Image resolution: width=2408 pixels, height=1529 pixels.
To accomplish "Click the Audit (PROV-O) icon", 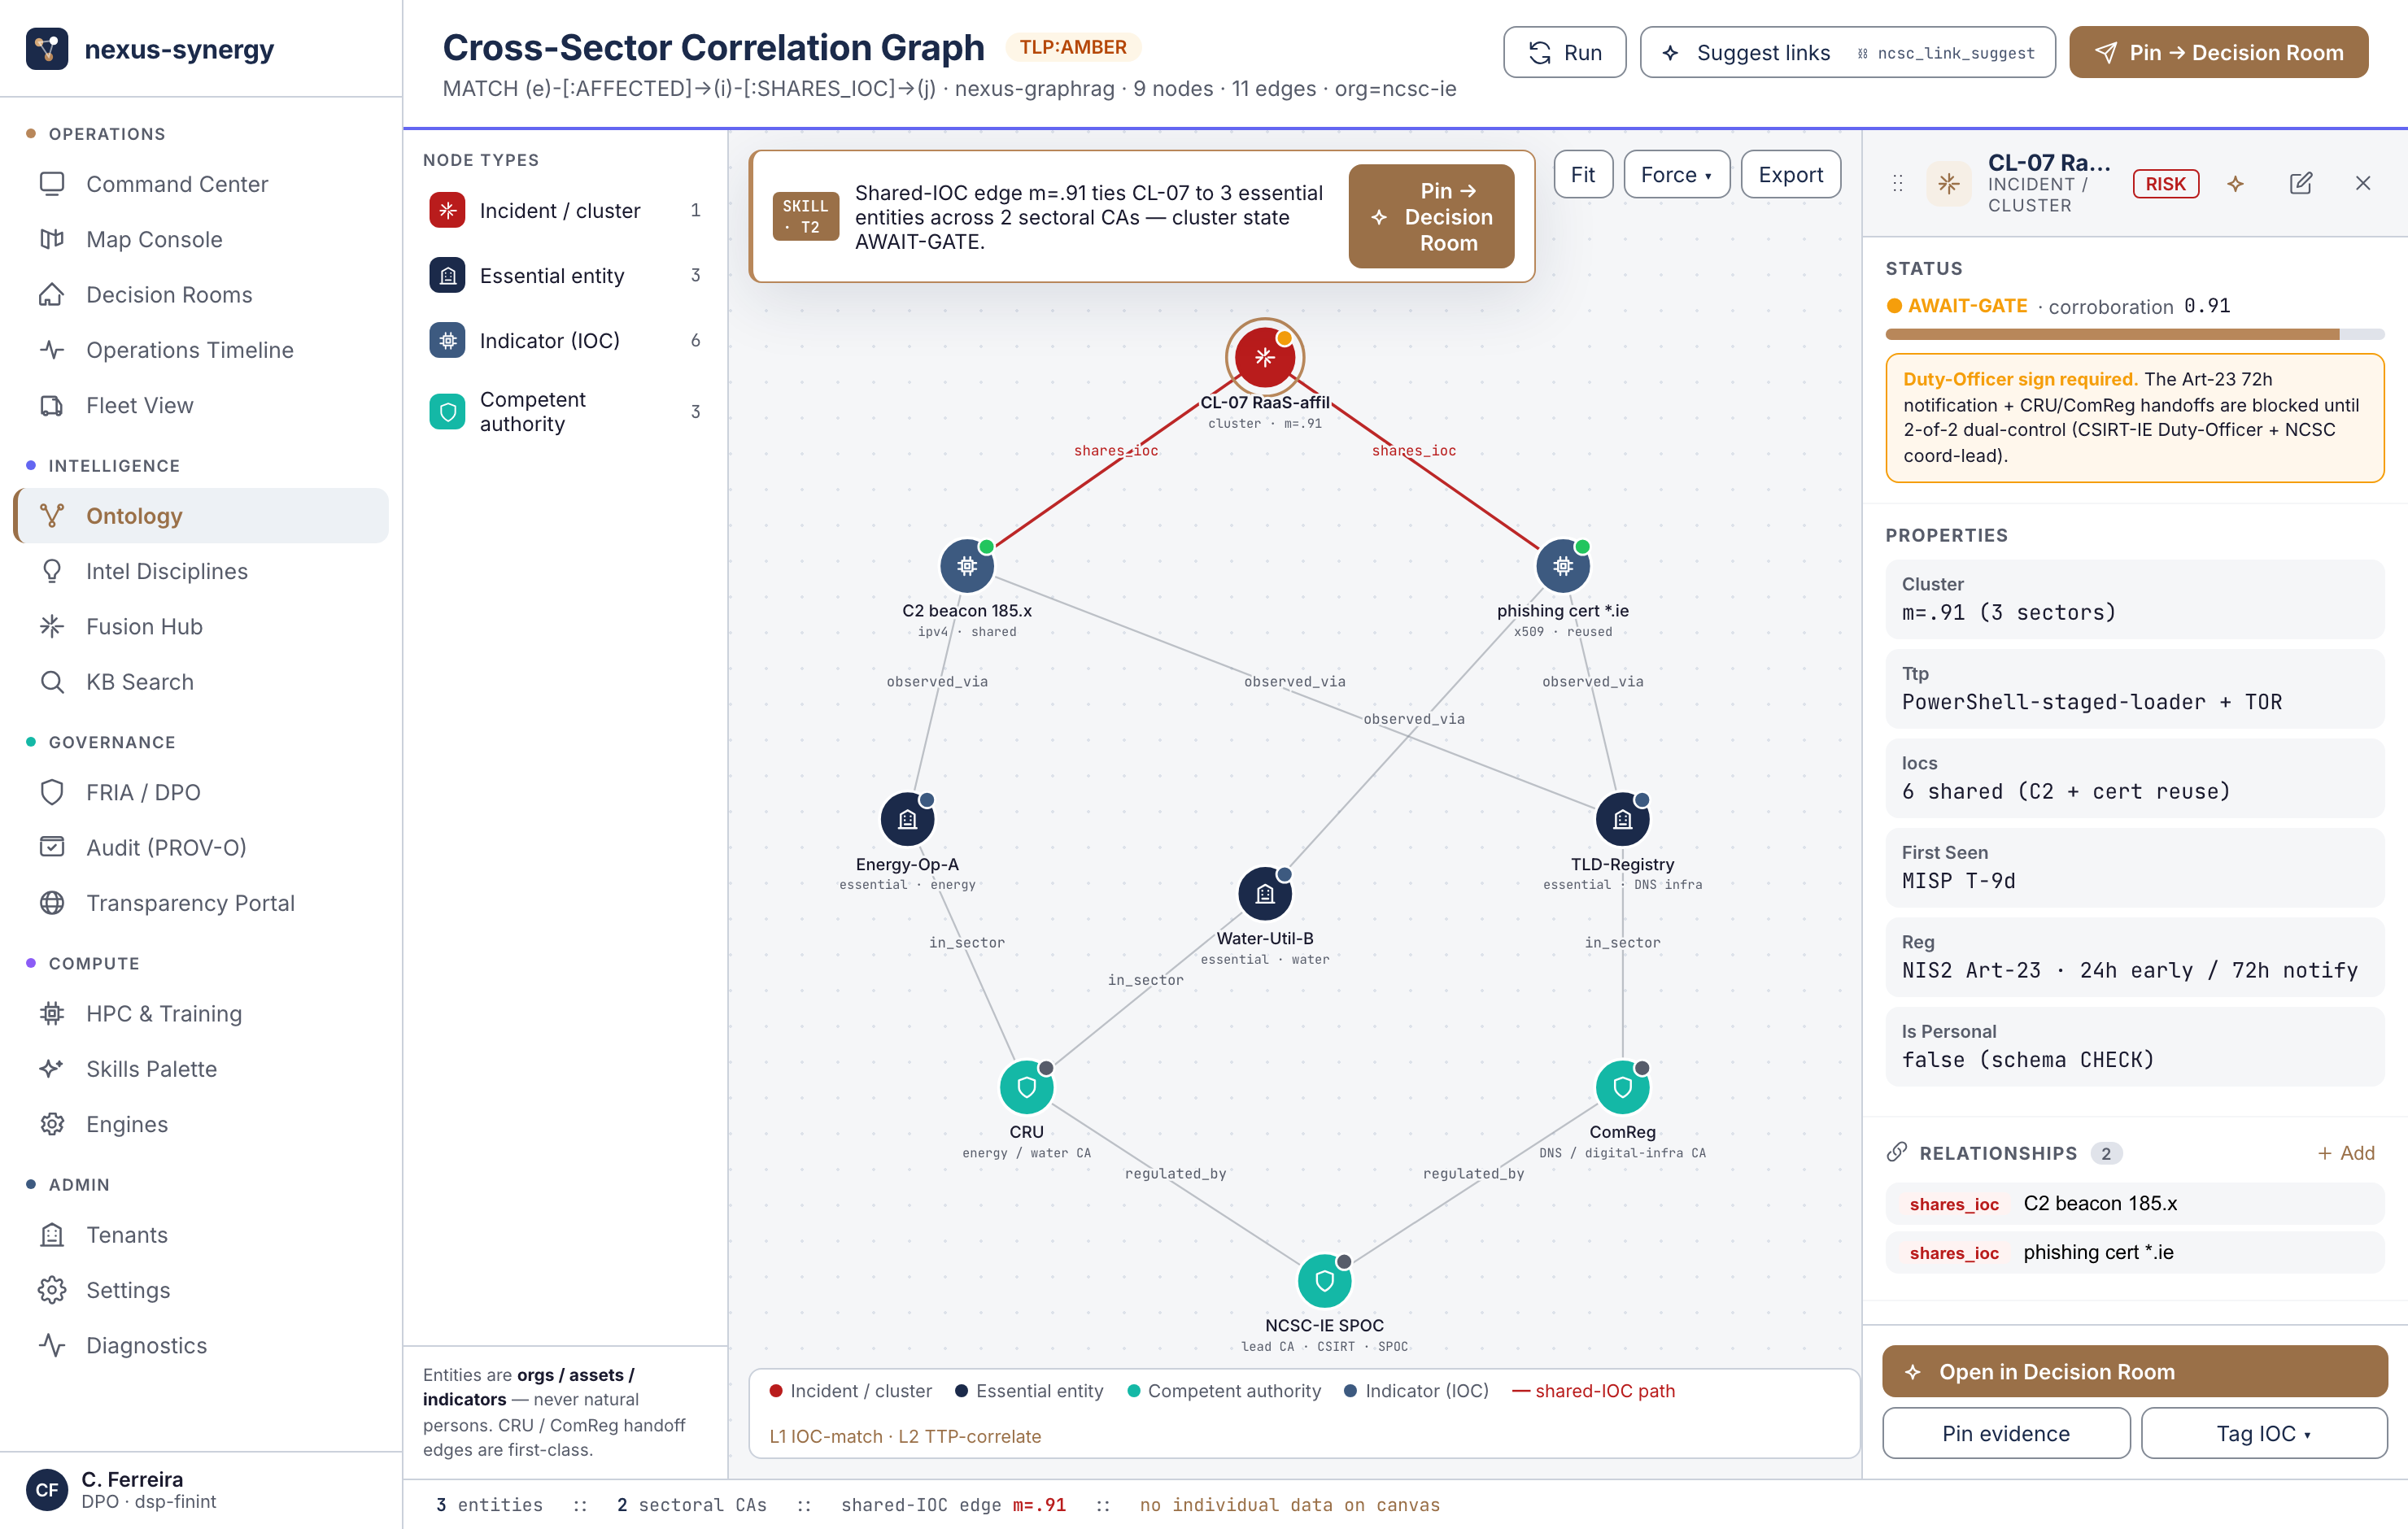I will [x=52, y=847].
